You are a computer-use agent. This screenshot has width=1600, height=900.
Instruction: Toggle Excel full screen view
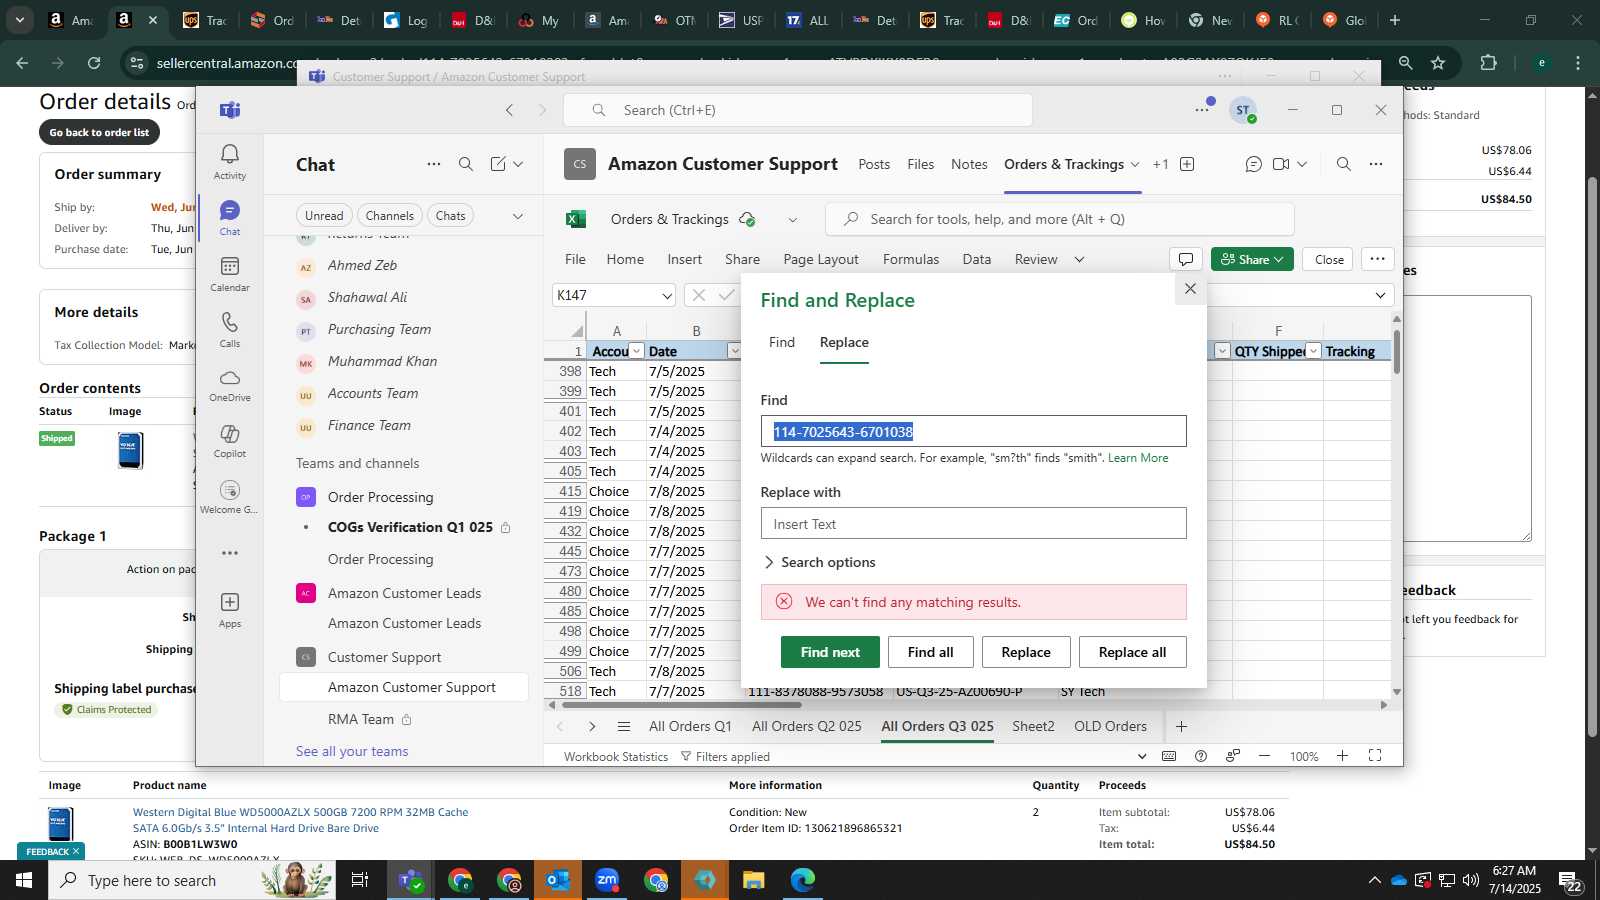1375,756
